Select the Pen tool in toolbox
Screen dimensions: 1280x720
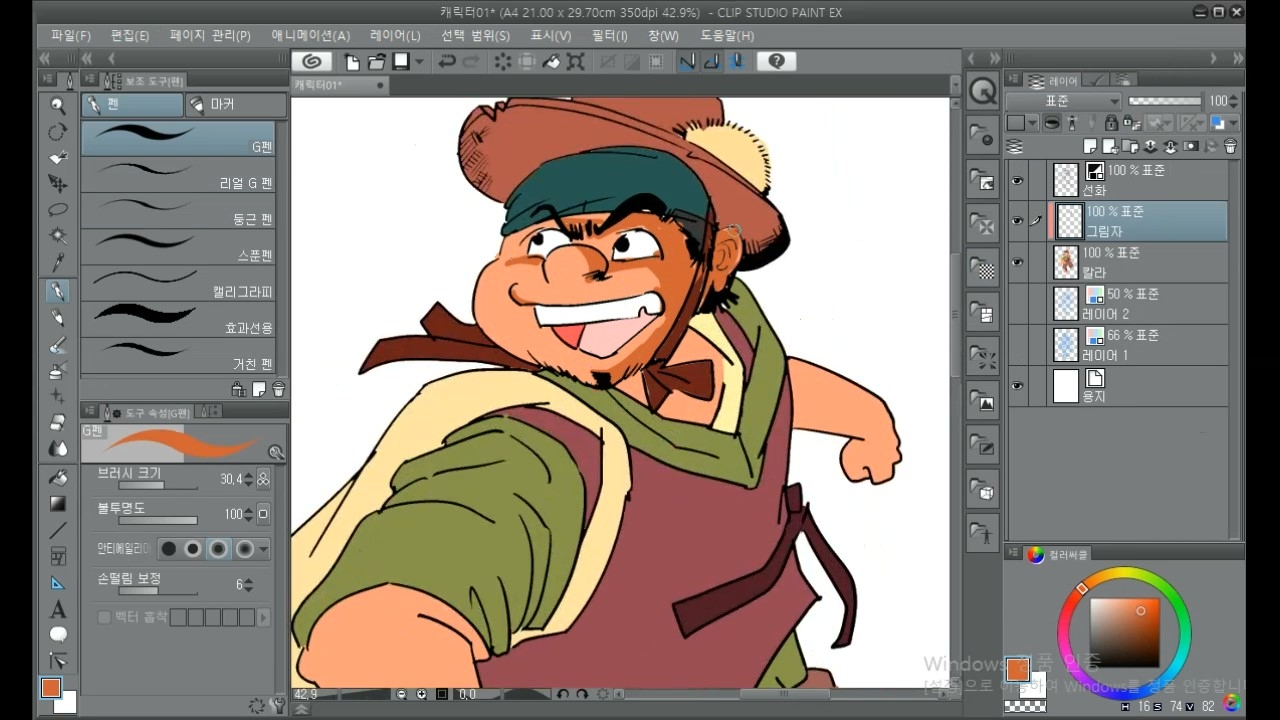point(58,291)
